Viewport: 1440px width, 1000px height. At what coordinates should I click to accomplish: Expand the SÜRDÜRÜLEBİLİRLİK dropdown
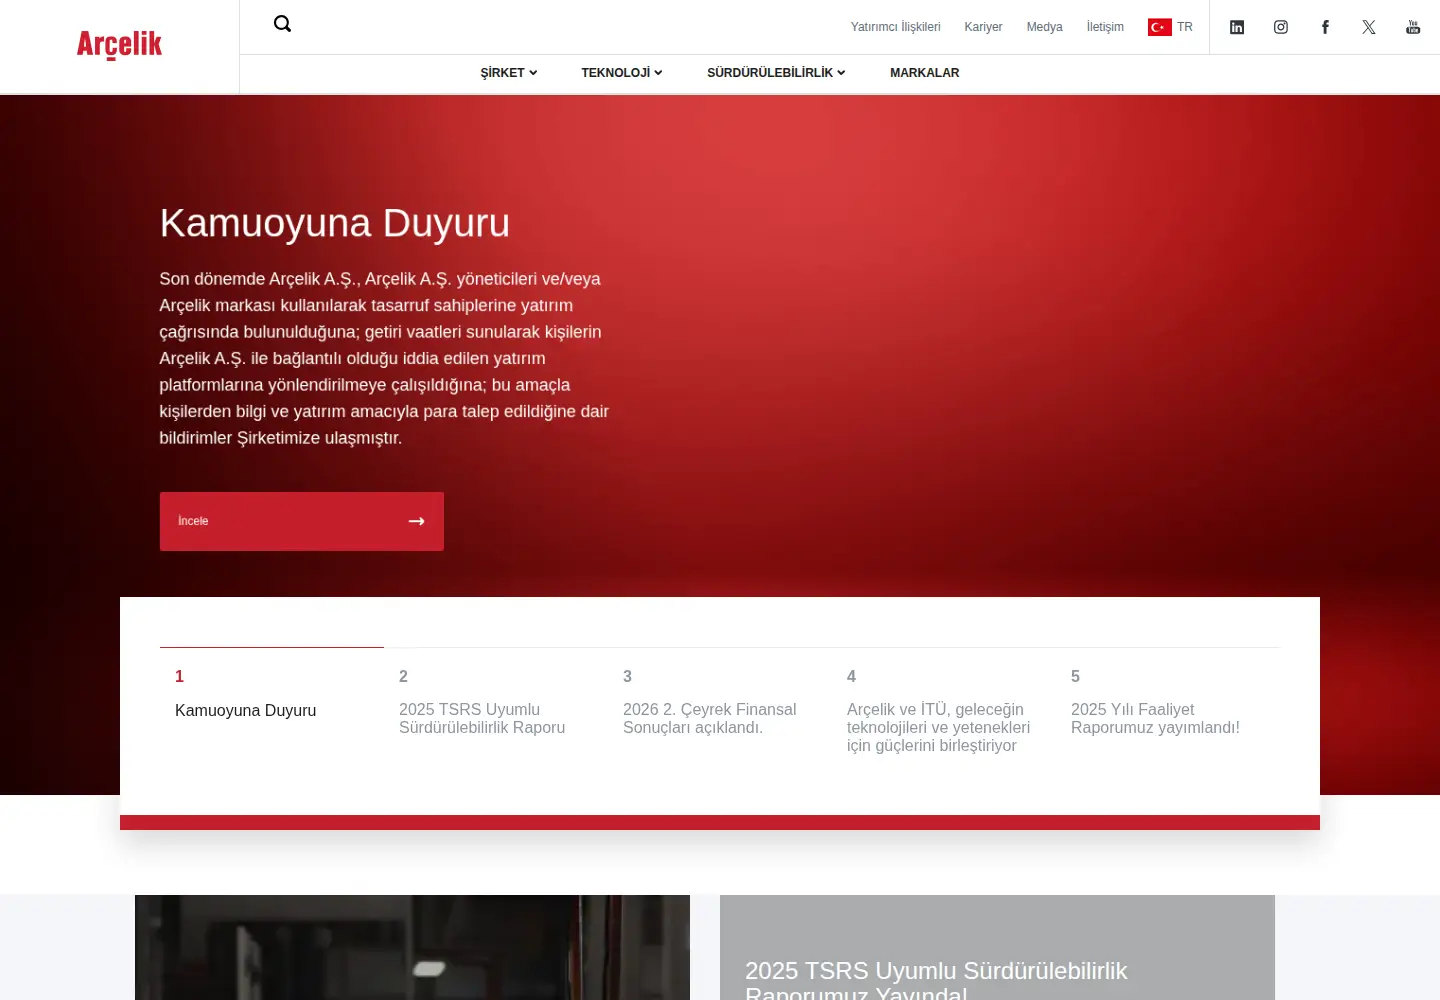tap(776, 73)
